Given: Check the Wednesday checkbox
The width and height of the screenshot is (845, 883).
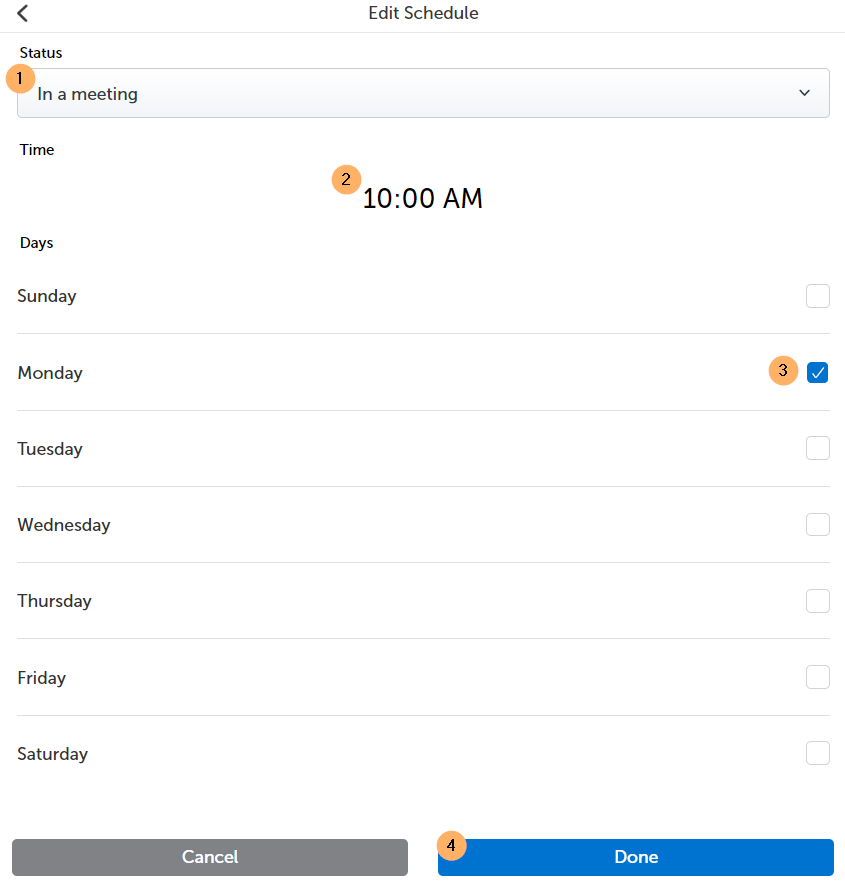Looking at the screenshot, I should pos(817,525).
